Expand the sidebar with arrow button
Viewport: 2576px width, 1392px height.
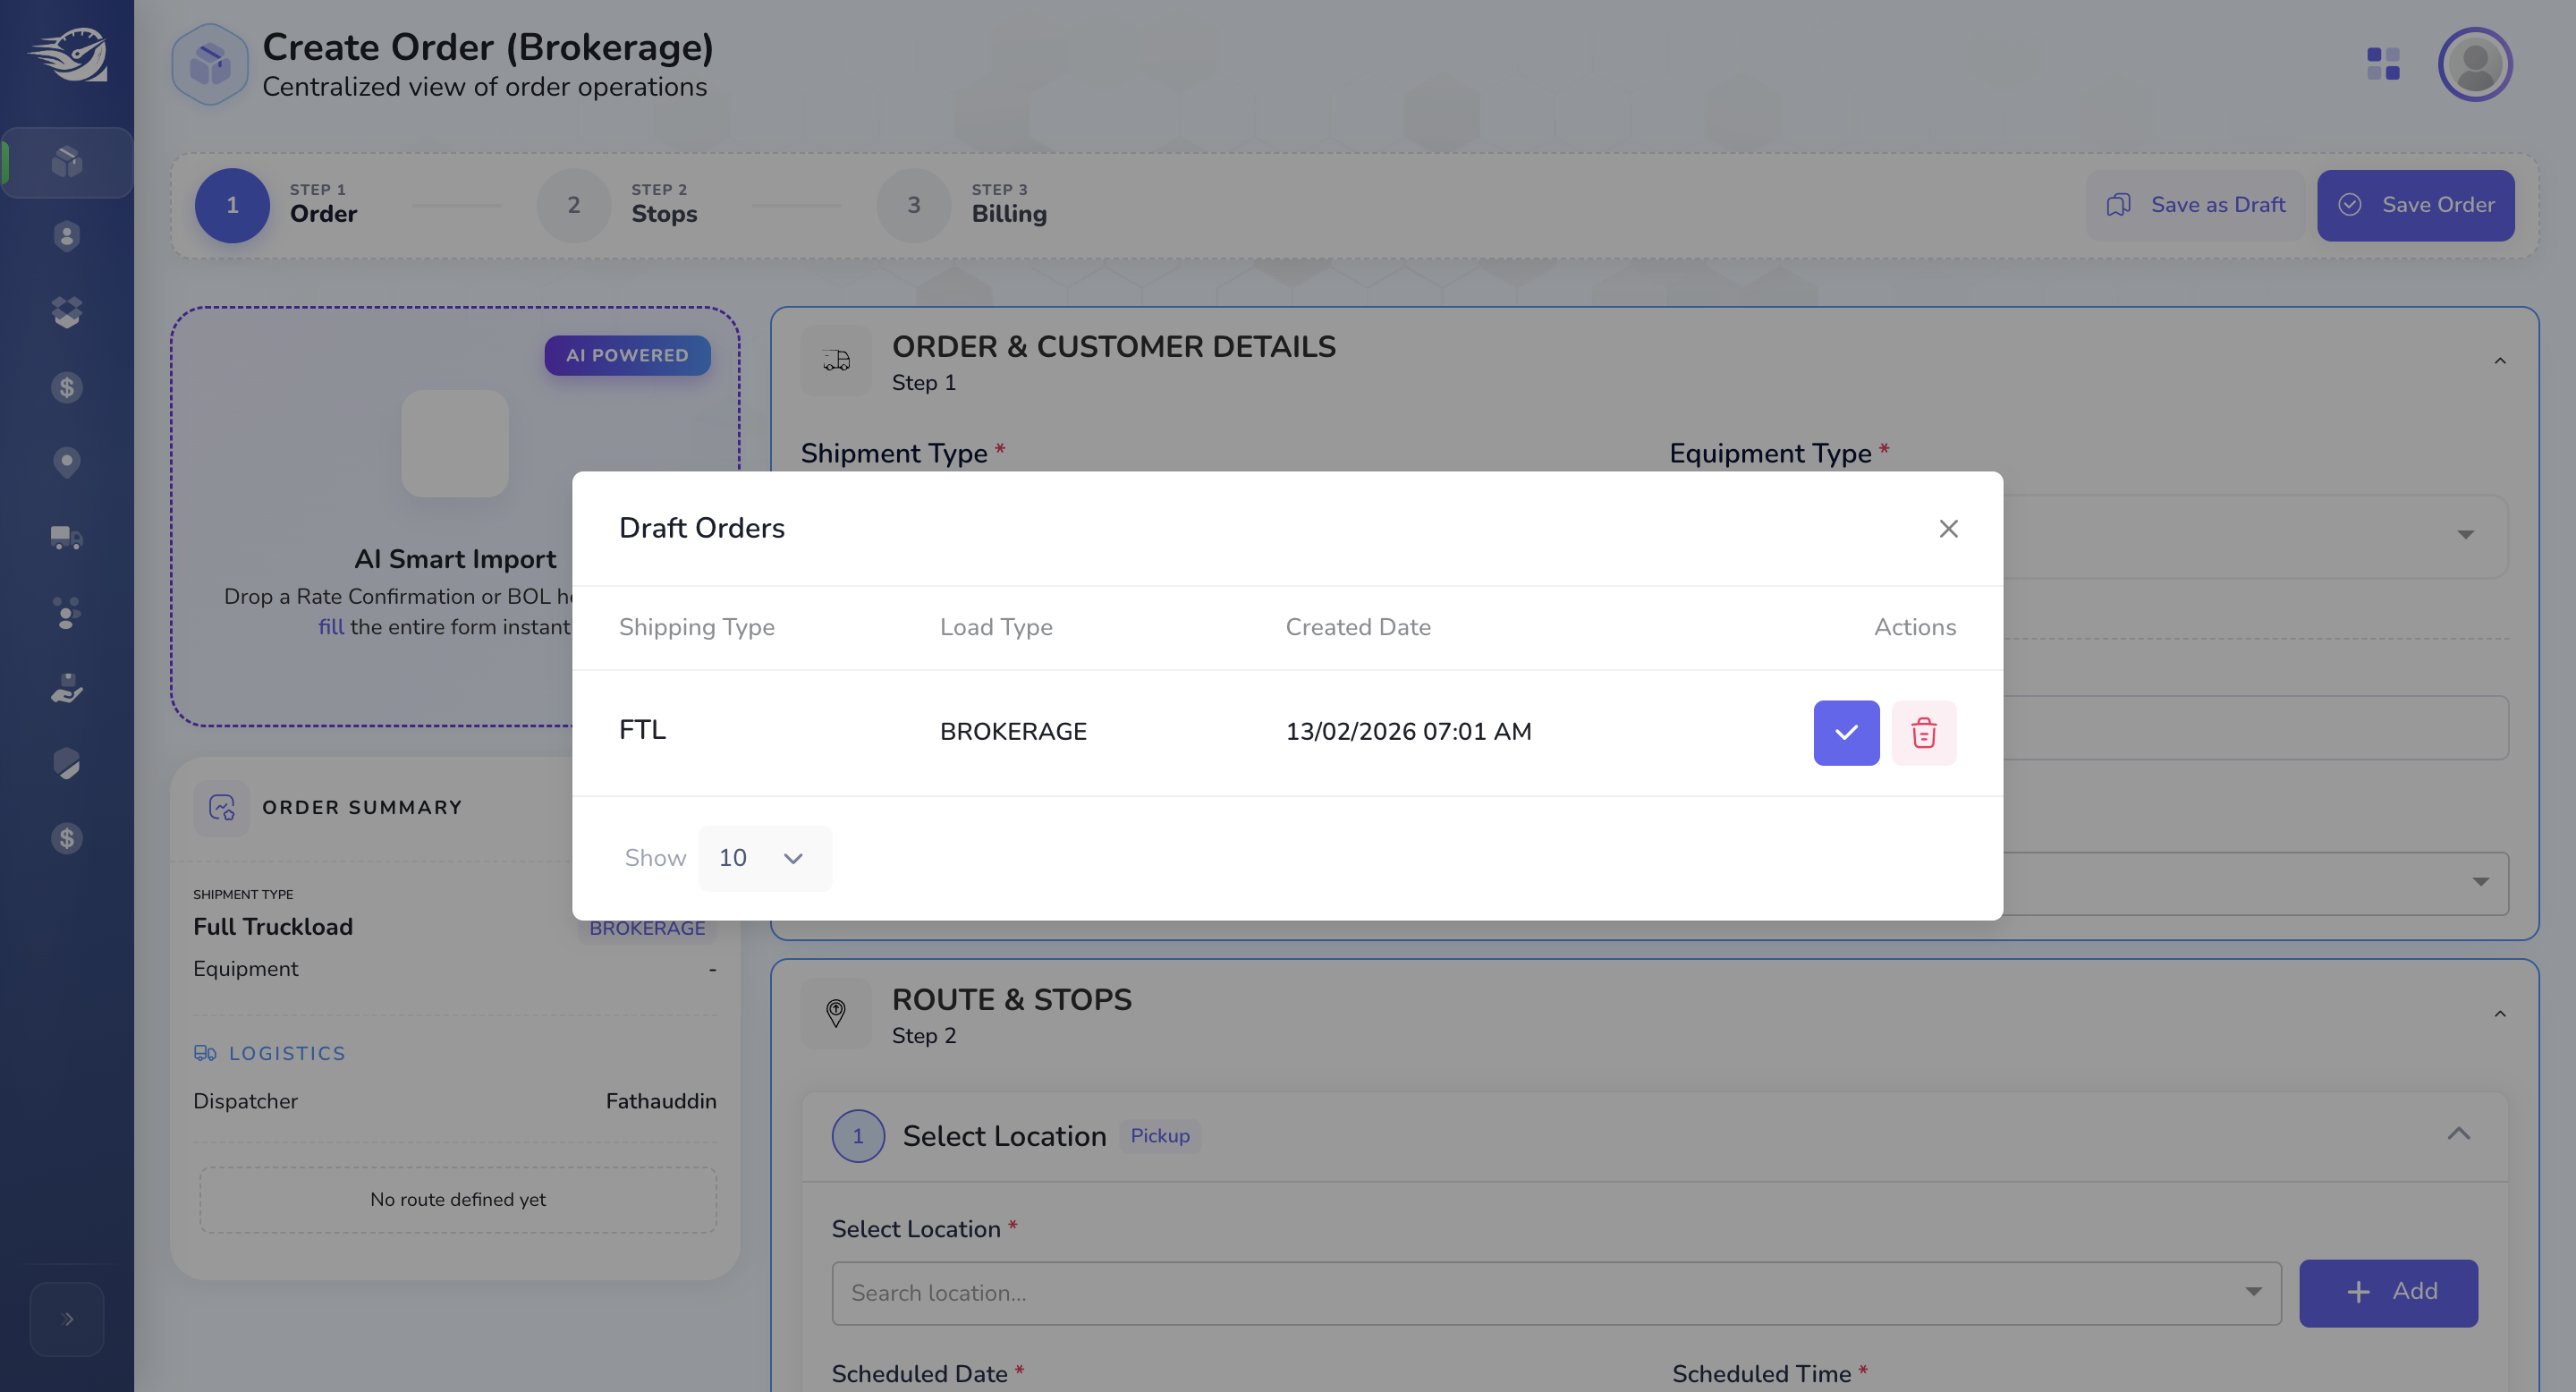[66, 1319]
